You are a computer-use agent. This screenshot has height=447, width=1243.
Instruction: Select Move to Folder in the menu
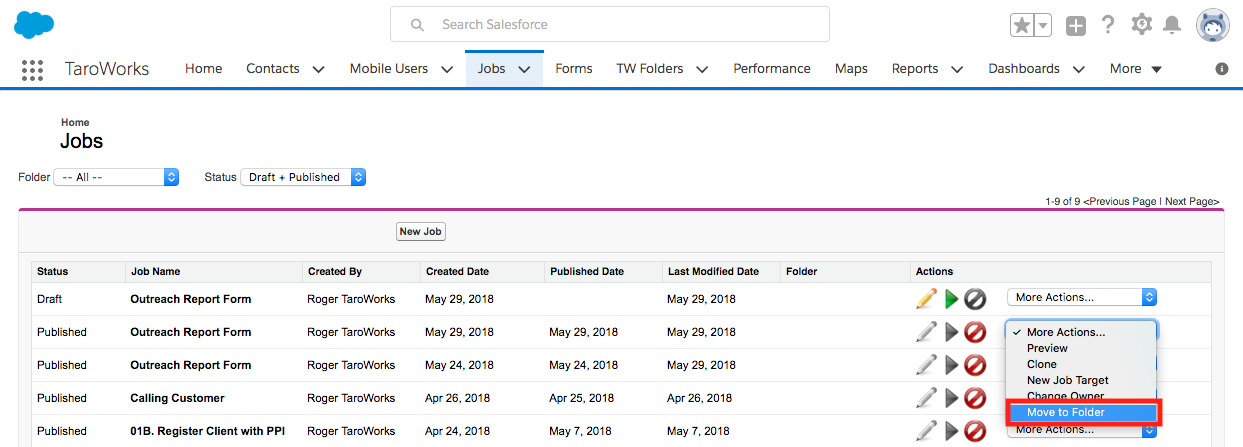tap(1082, 412)
